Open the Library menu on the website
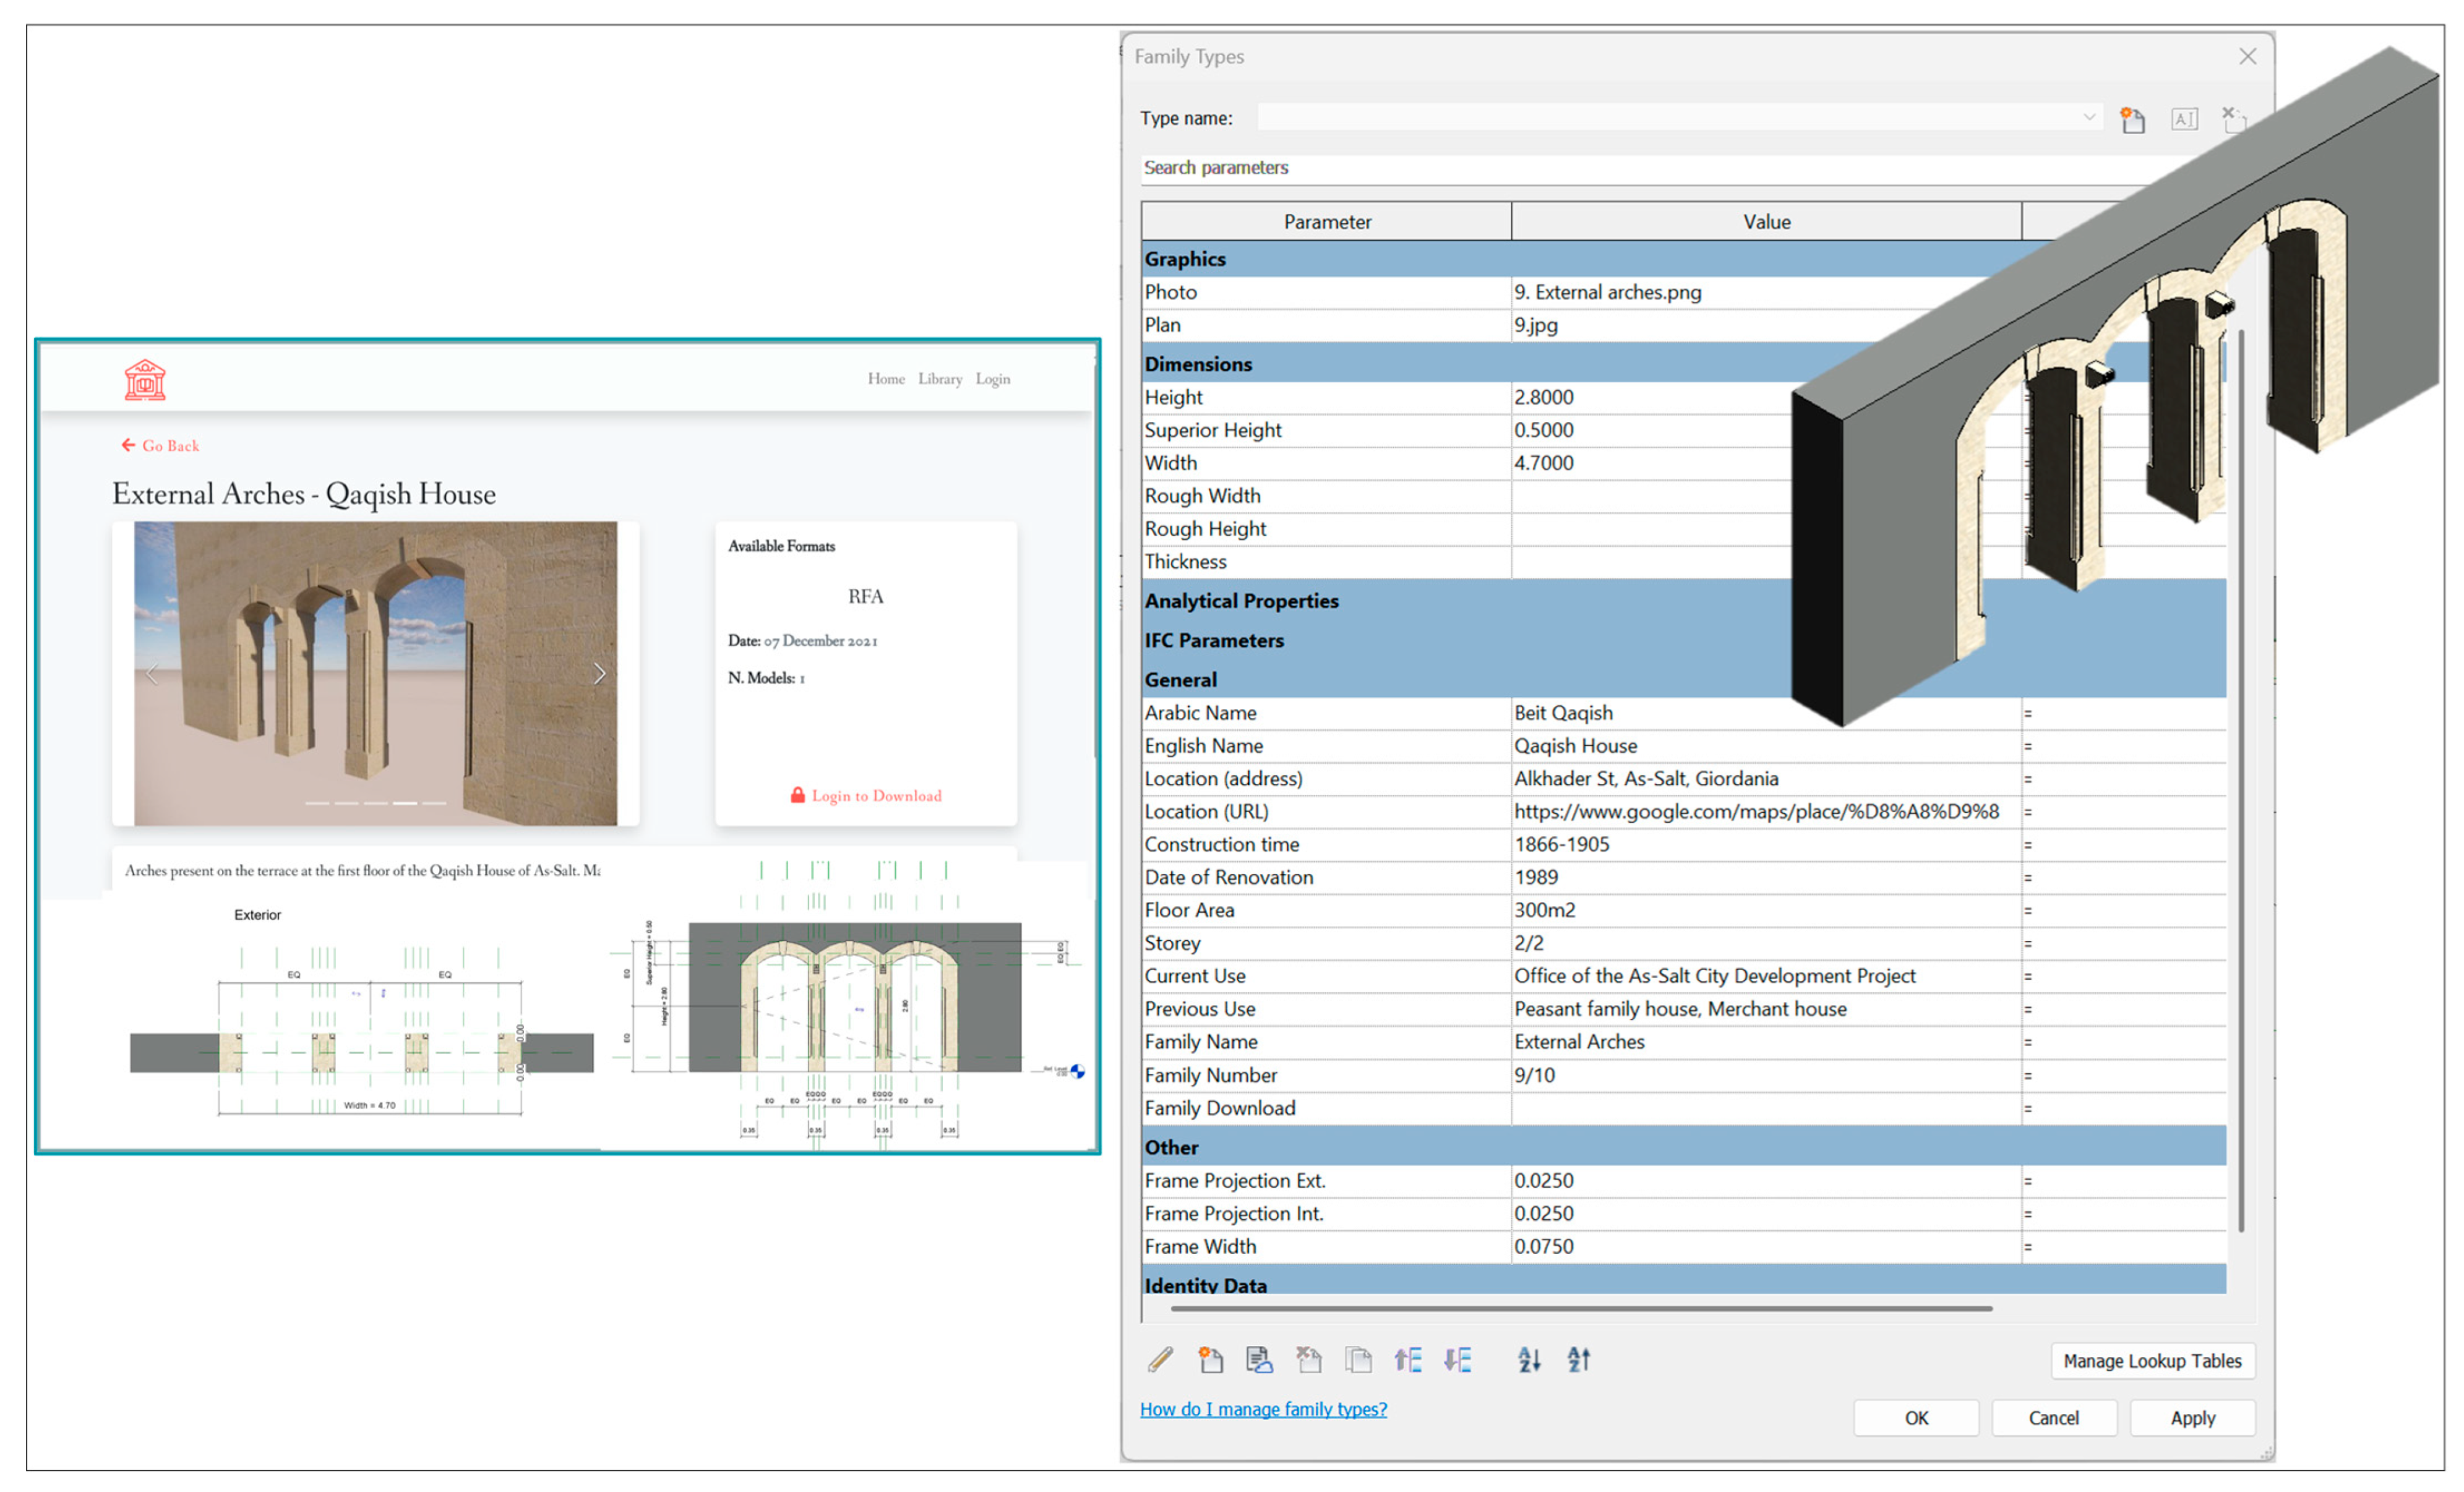 [940, 379]
